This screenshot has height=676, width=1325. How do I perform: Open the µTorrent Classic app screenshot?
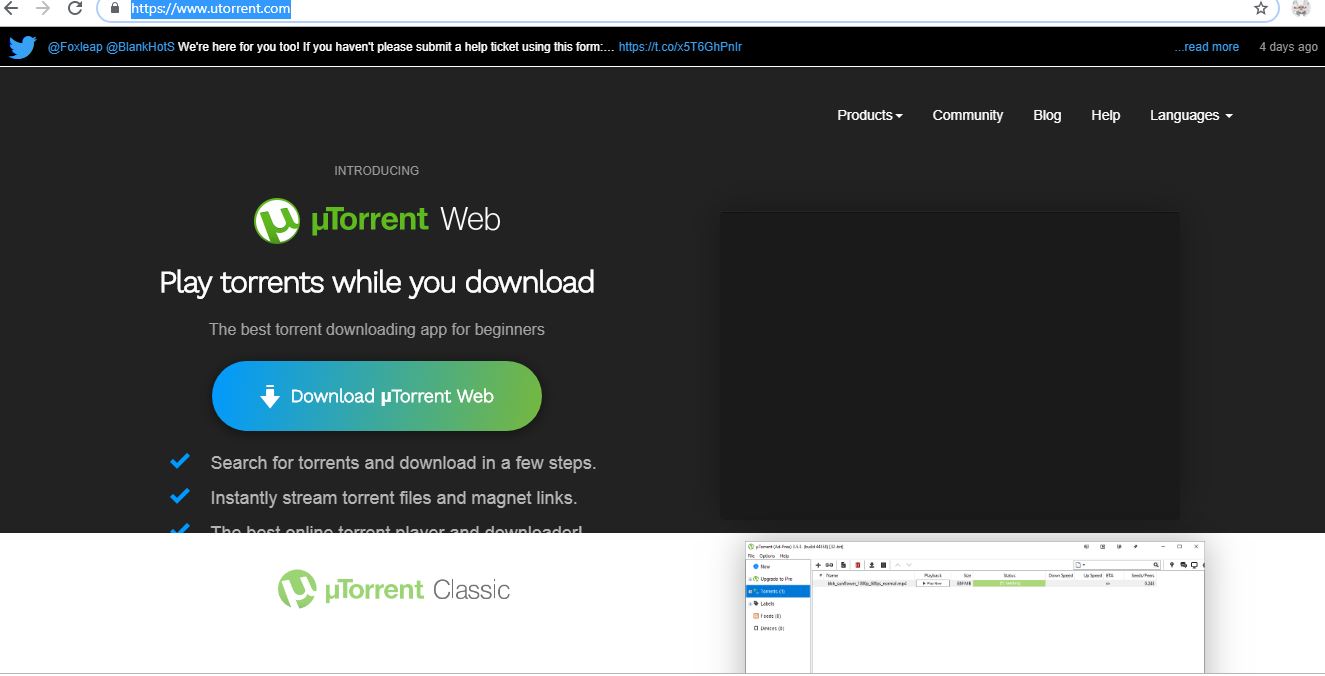click(x=975, y=607)
